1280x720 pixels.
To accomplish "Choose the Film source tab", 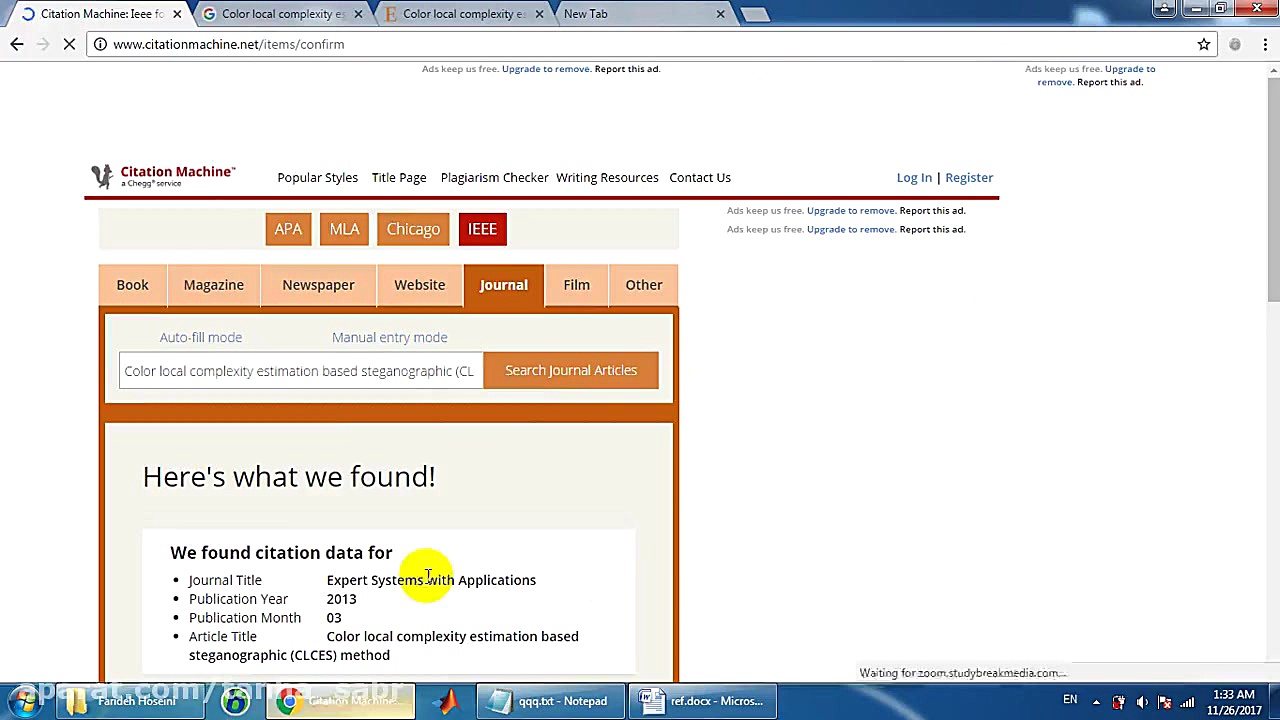I will [576, 285].
